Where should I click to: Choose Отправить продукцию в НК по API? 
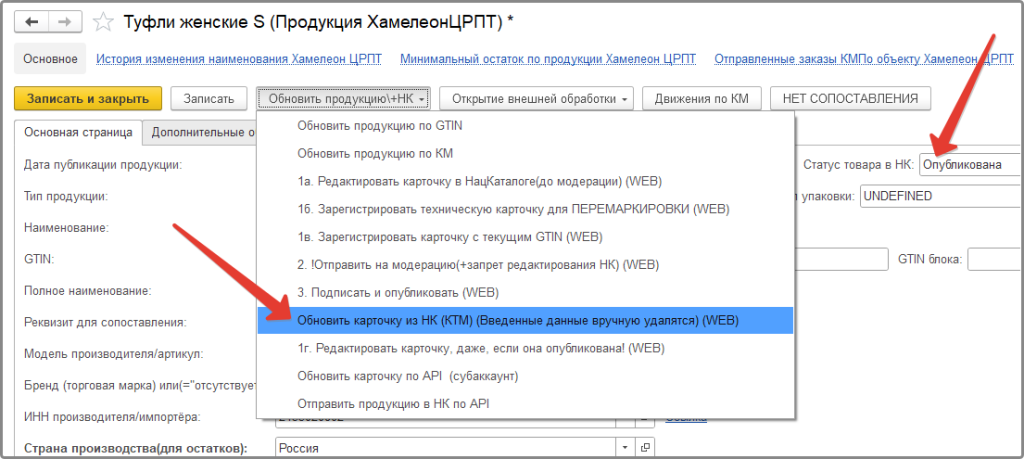[x=525, y=404]
